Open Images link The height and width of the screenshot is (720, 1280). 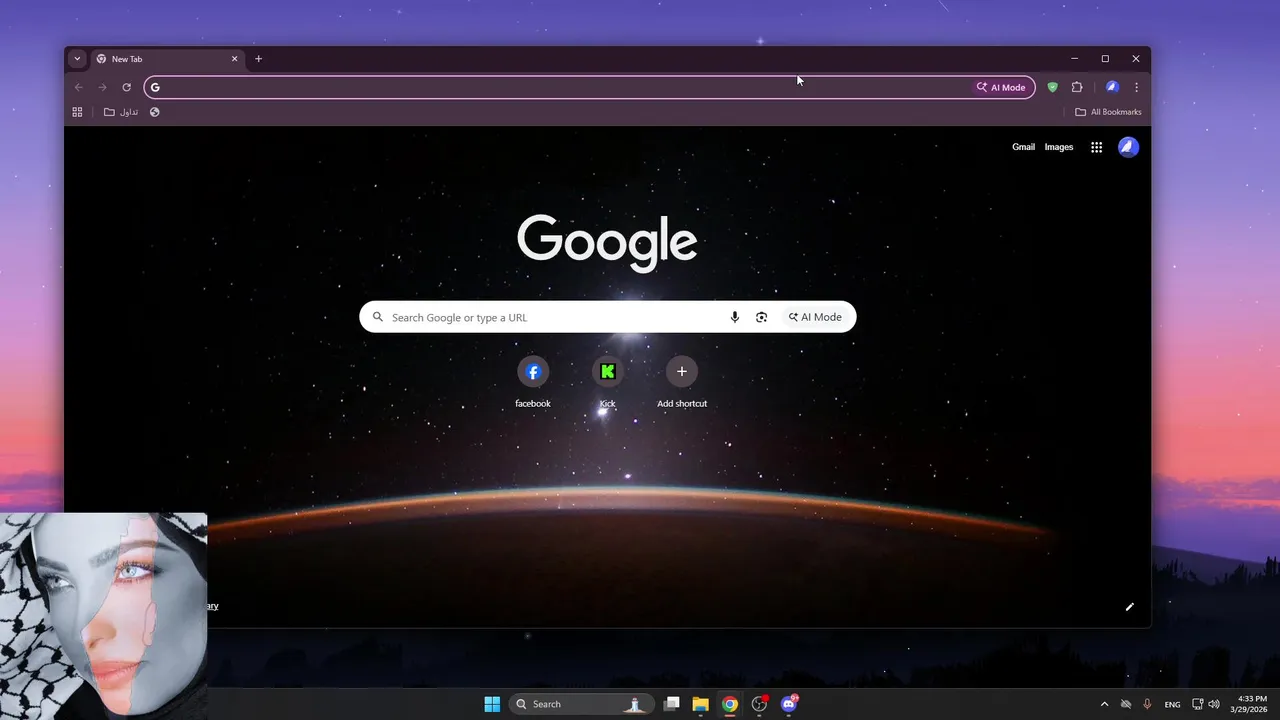click(x=1059, y=147)
